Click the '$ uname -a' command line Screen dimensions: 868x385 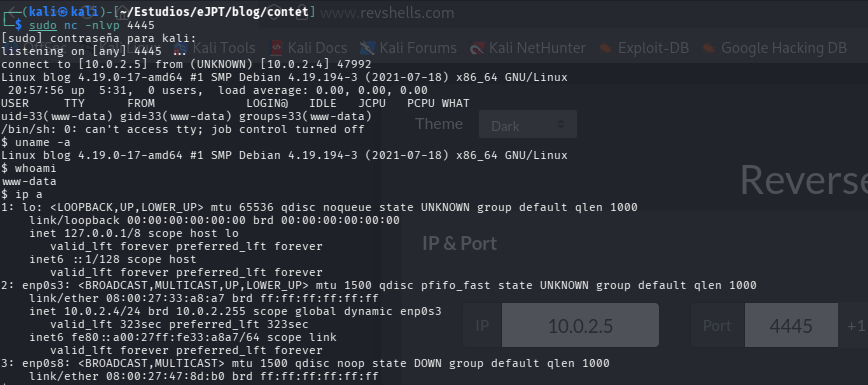click(36, 142)
